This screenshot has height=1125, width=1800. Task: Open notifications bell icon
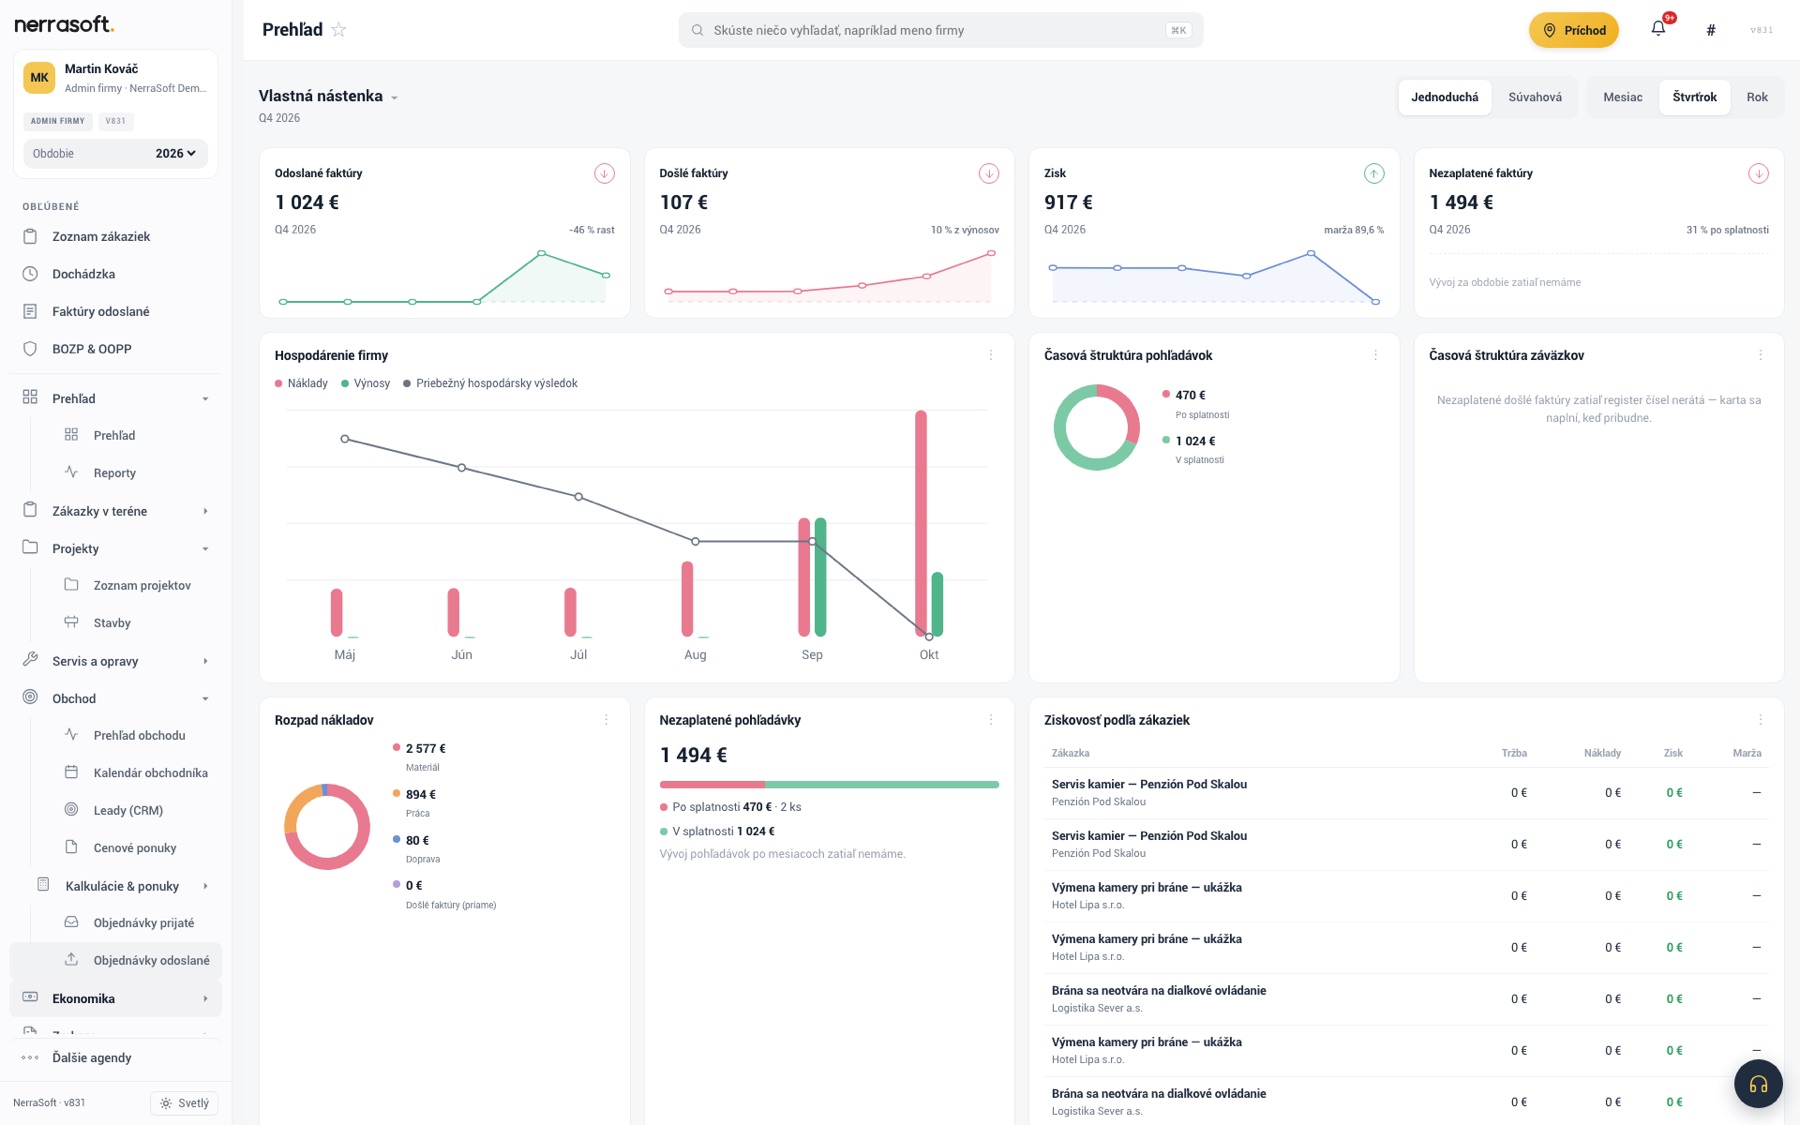click(x=1658, y=29)
